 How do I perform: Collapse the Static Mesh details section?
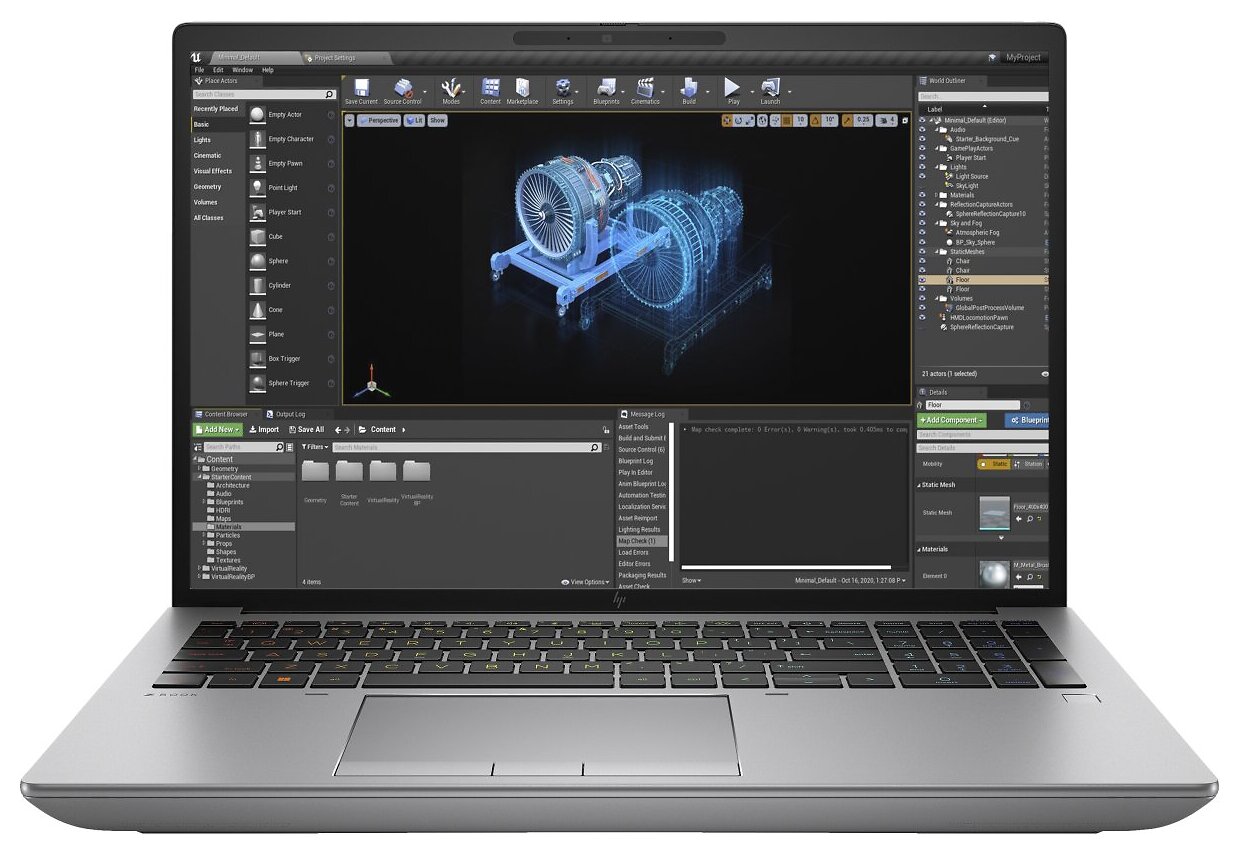pos(919,485)
